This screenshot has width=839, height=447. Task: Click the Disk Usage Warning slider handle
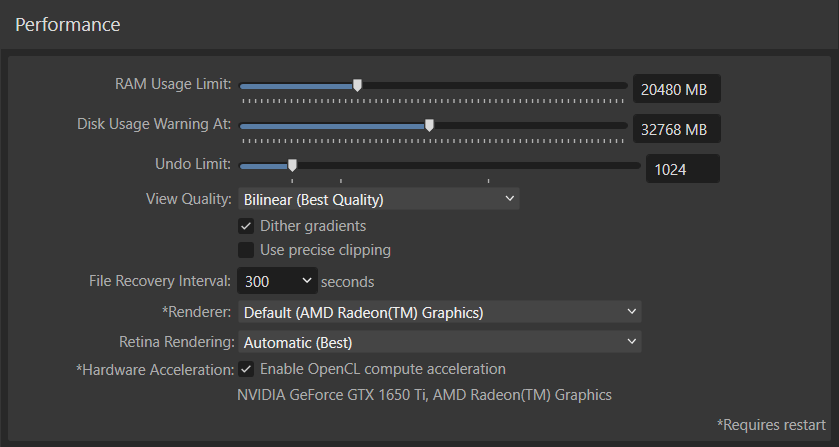[x=429, y=125]
